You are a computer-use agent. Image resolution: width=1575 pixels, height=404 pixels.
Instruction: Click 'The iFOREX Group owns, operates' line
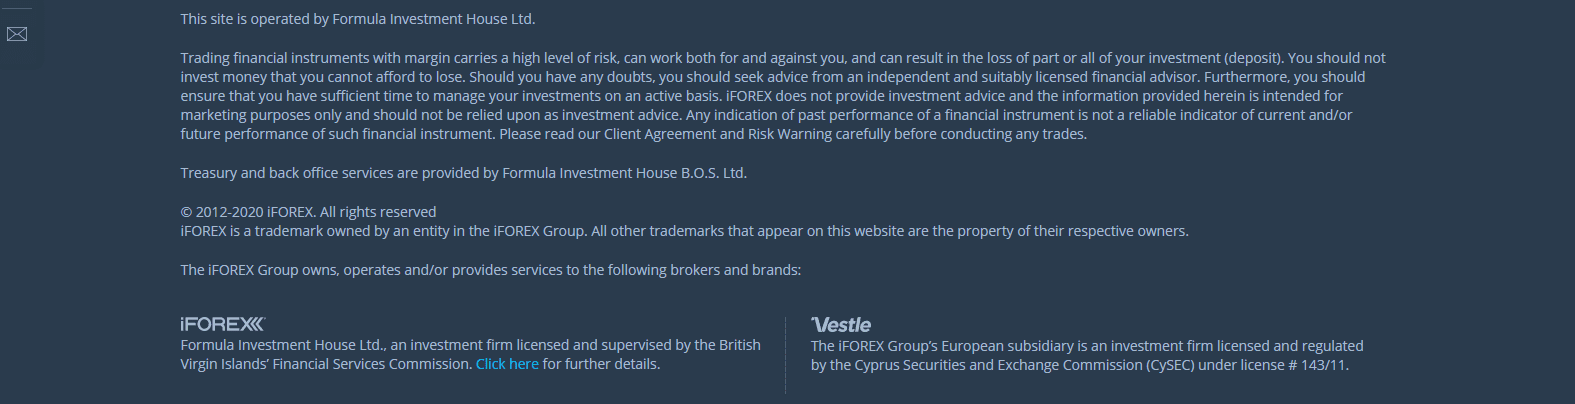click(490, 270)
